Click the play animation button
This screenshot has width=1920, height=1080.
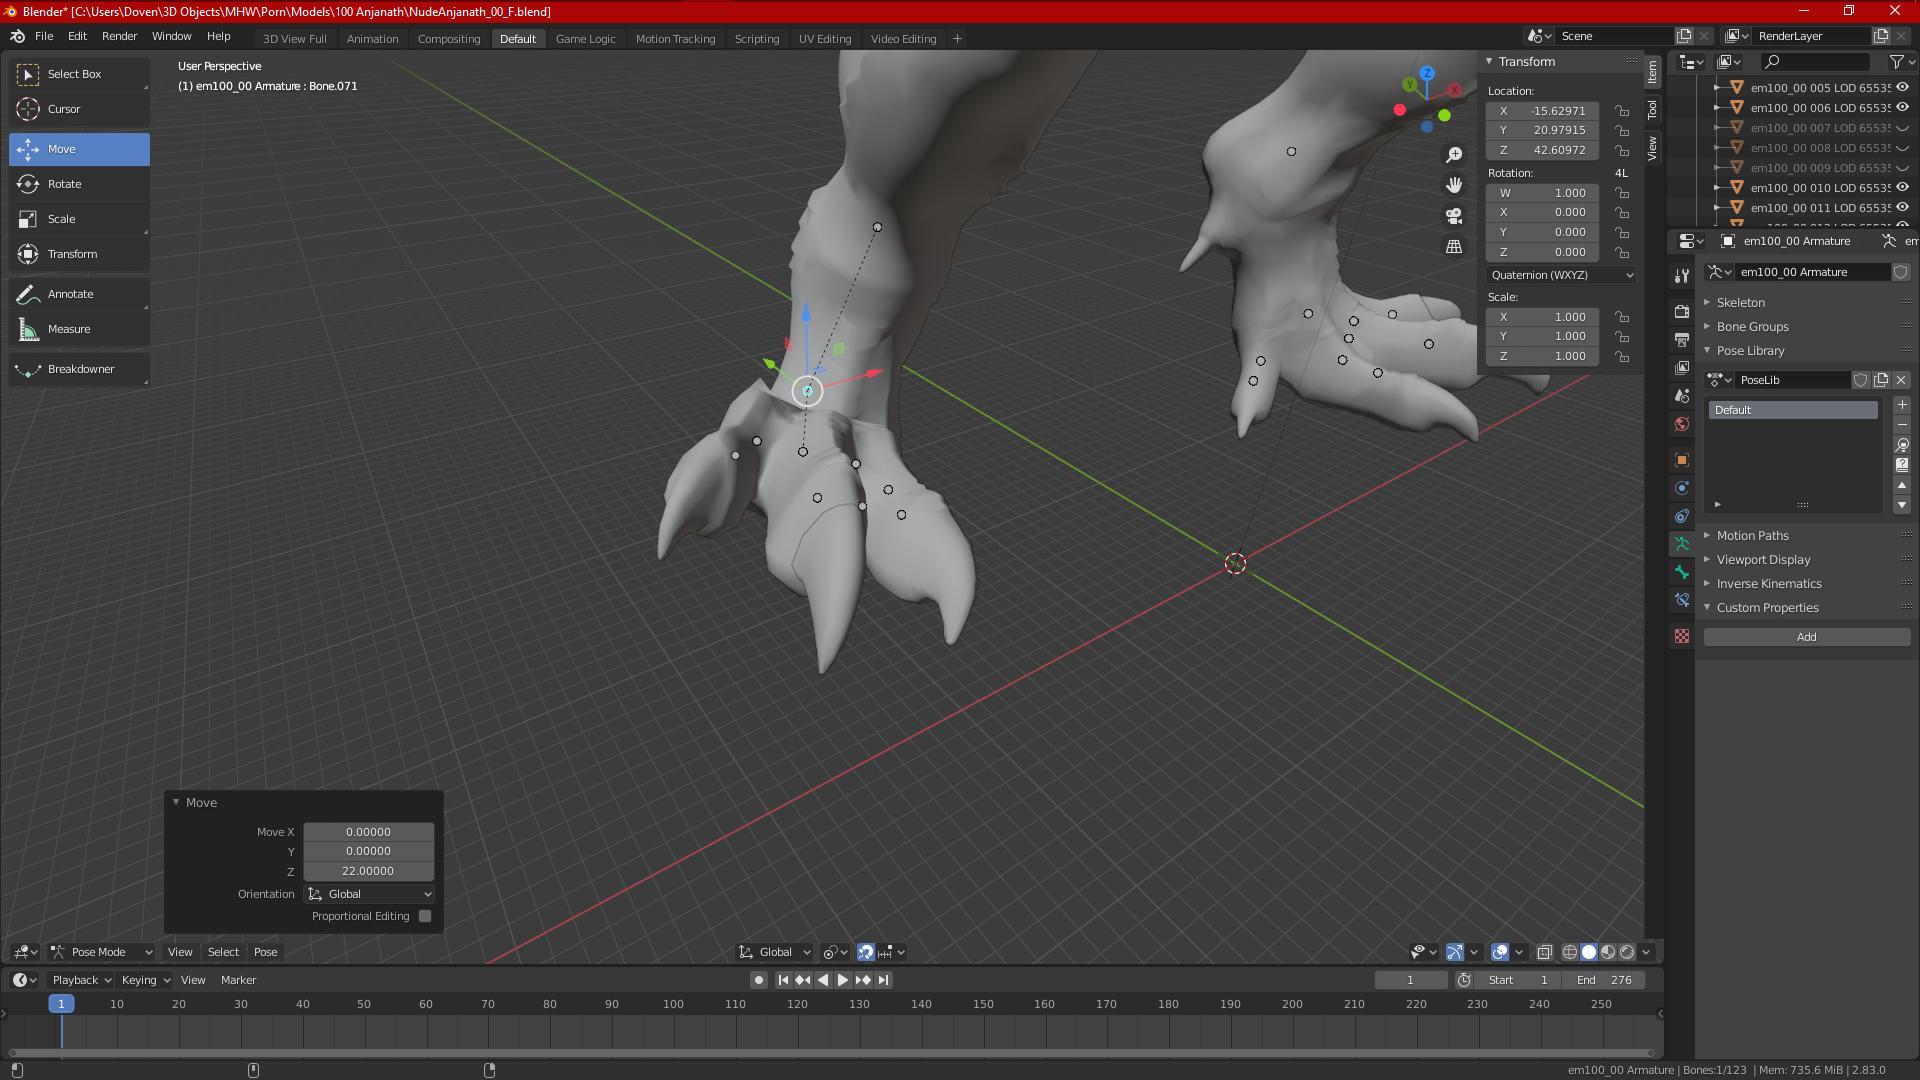pos(842,980)
